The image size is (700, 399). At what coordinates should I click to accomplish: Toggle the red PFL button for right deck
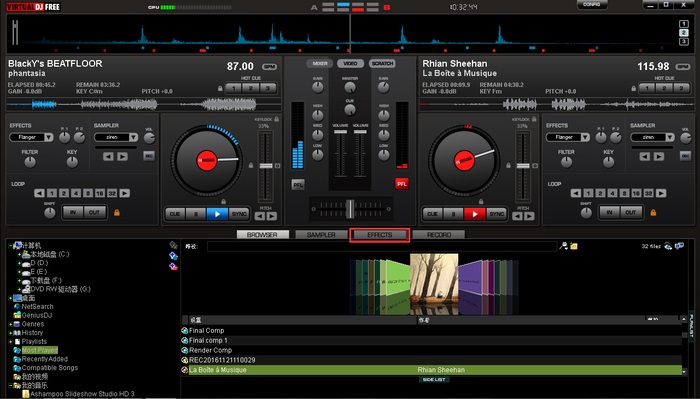402,184
